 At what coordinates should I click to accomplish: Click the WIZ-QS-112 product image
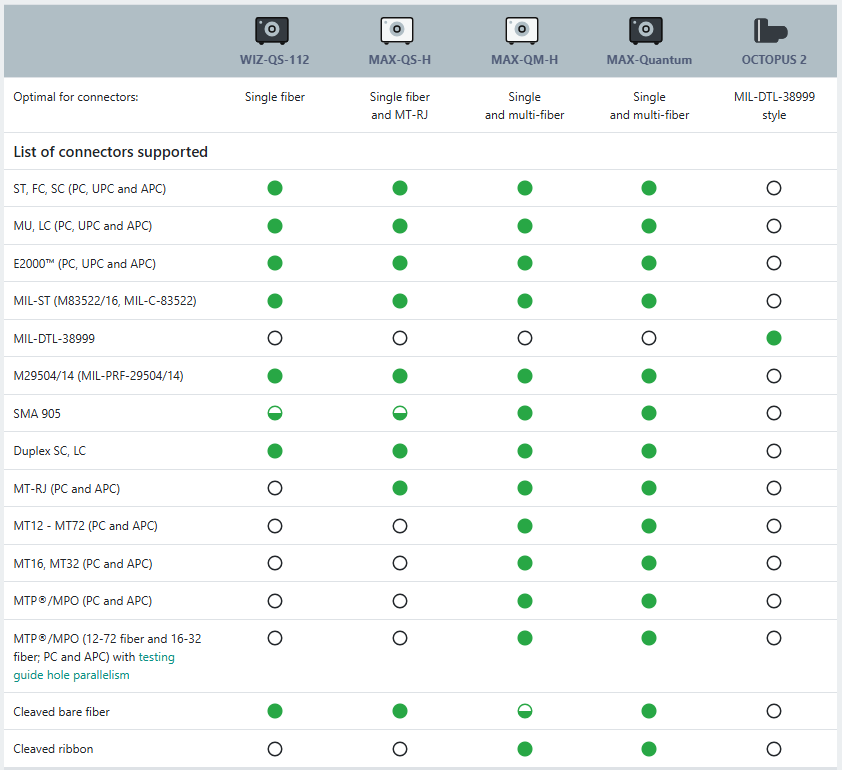point(274,30)
